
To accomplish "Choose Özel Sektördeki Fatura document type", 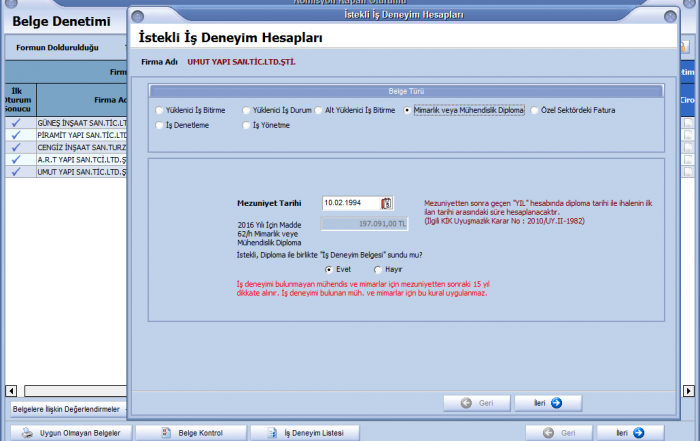I will click(x=535, y=111).
